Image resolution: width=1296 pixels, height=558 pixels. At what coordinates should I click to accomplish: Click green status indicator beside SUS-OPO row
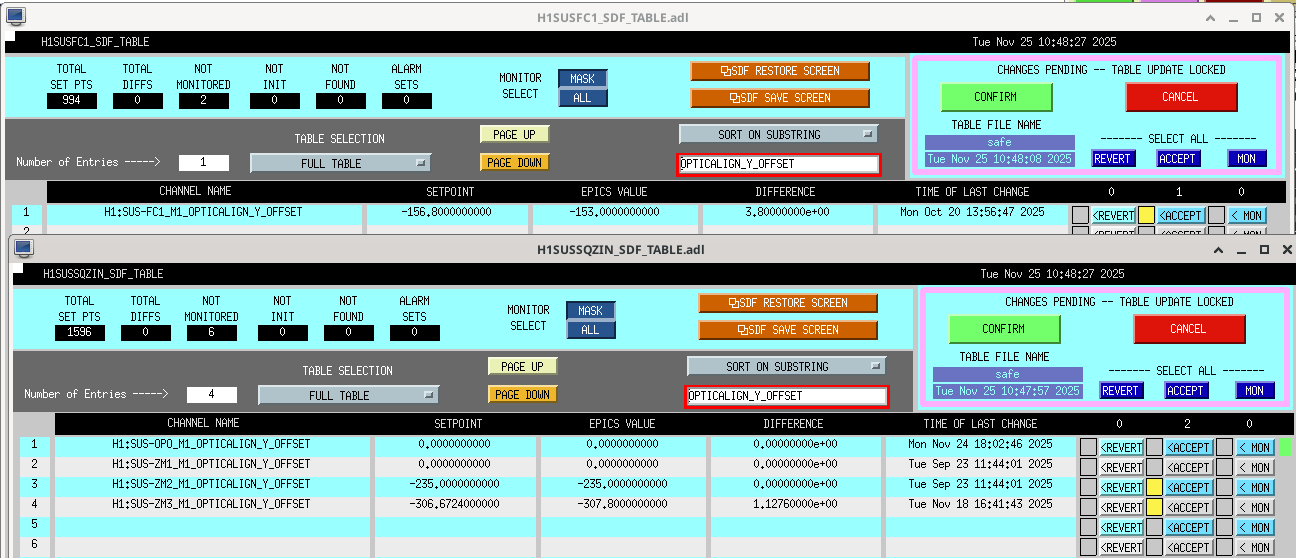click(1286, 447)
